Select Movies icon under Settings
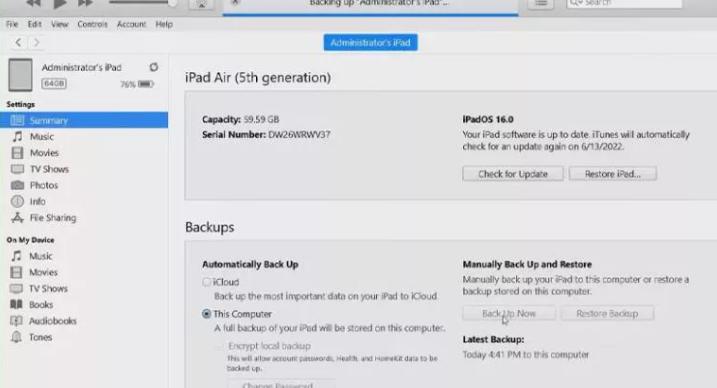This screenshot has height=388, width=717. coord(17,153)
